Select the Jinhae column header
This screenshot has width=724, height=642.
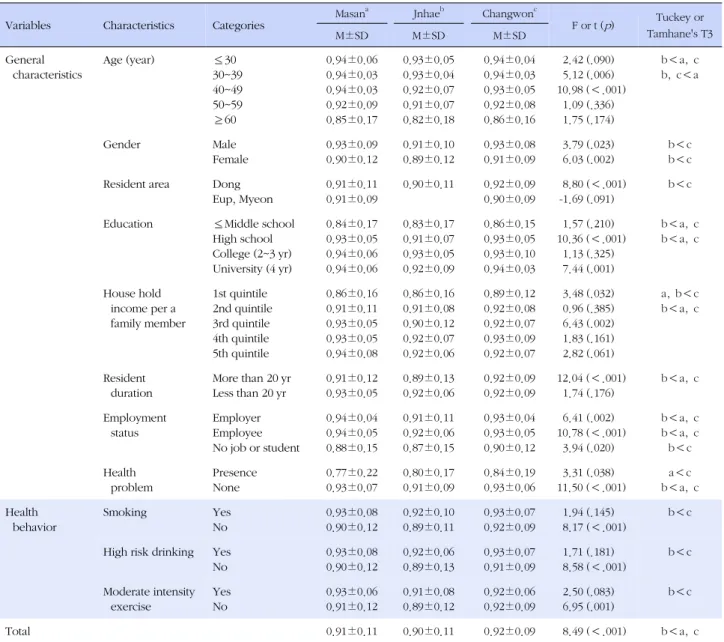(x=428, y=14)
